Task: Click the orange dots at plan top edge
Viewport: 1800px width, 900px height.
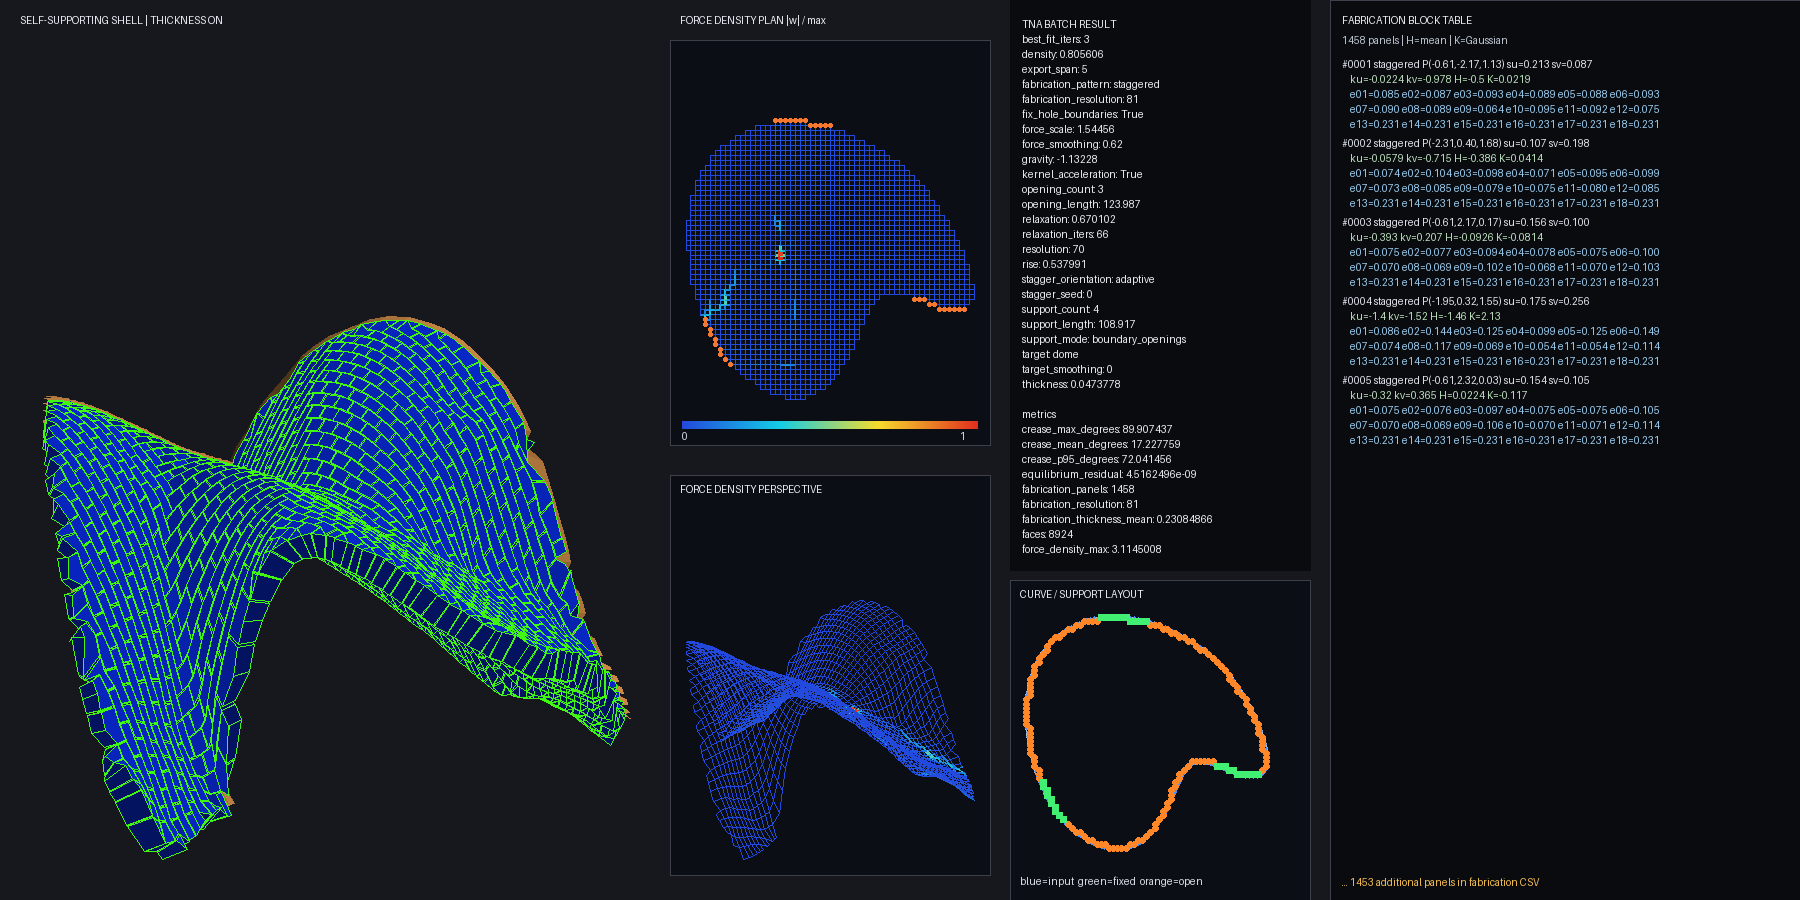Action: point(803,123)
